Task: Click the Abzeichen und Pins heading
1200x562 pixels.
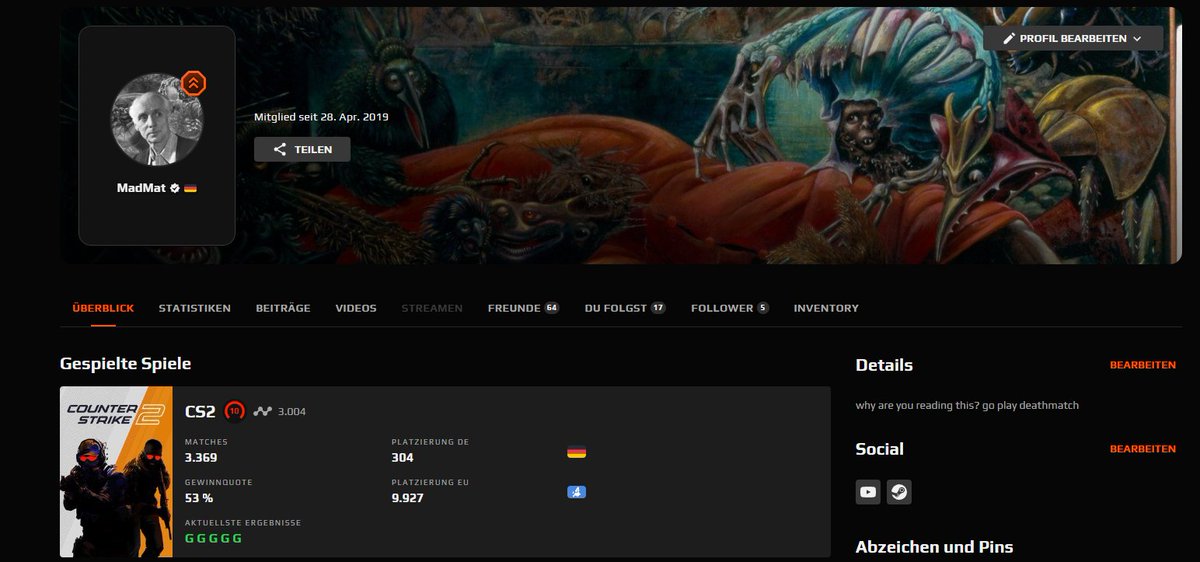Action: [x=934, y=547]
